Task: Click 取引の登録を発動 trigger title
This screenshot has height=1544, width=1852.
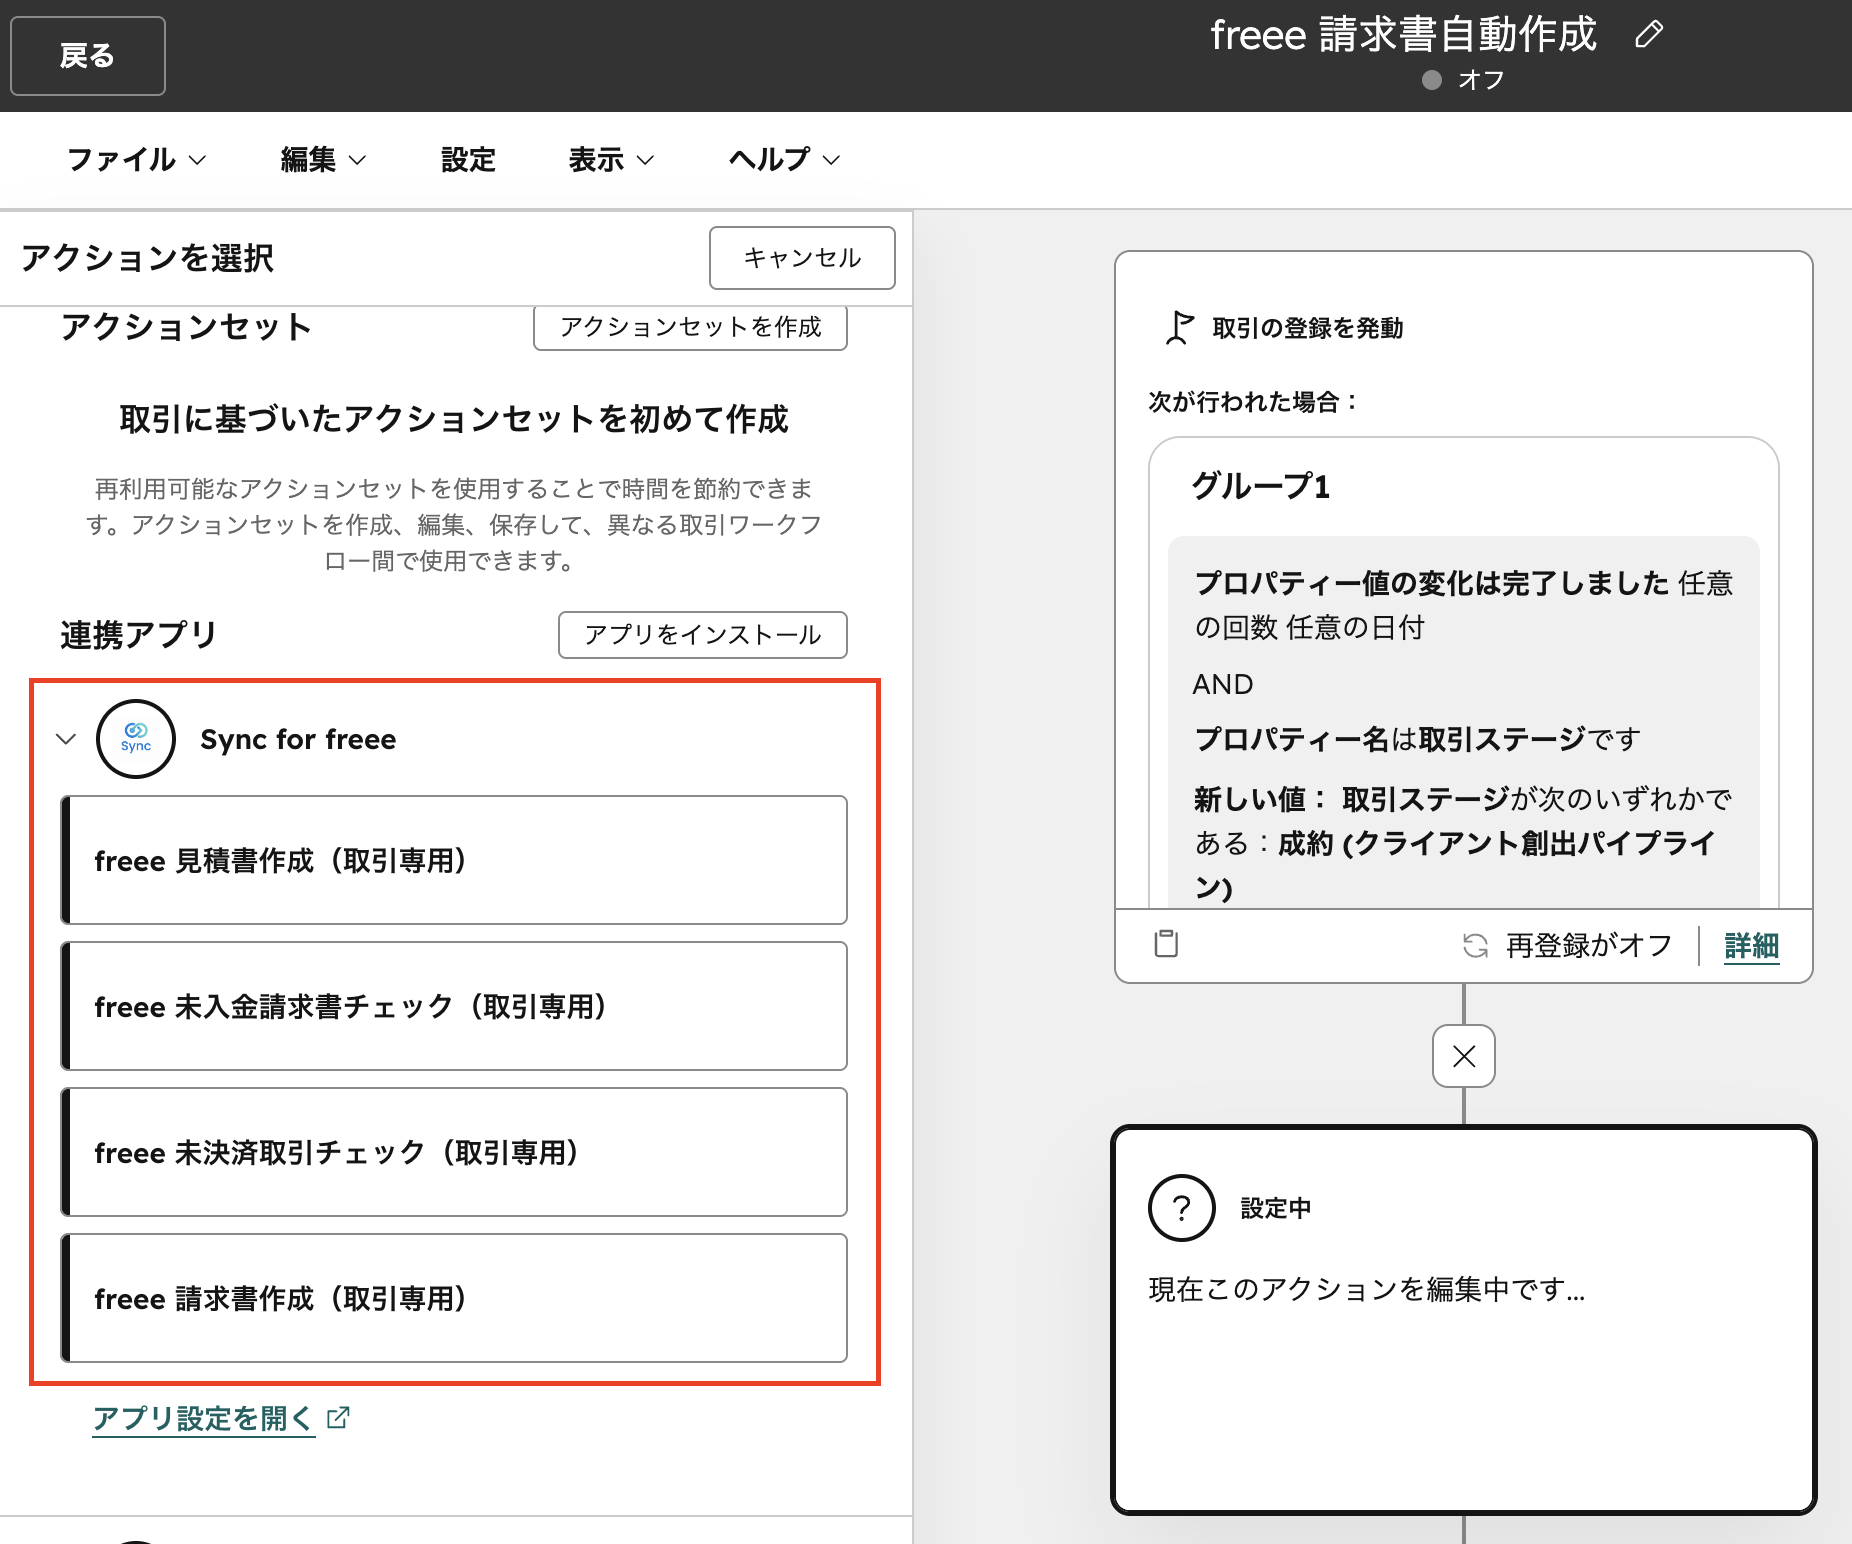Action: [x=1307, y=328]
